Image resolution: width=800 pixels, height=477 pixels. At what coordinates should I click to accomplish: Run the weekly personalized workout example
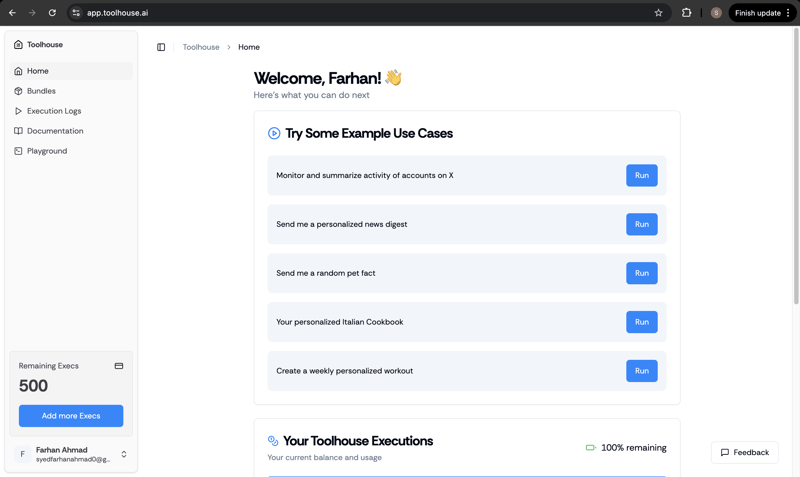coord(641,371)
